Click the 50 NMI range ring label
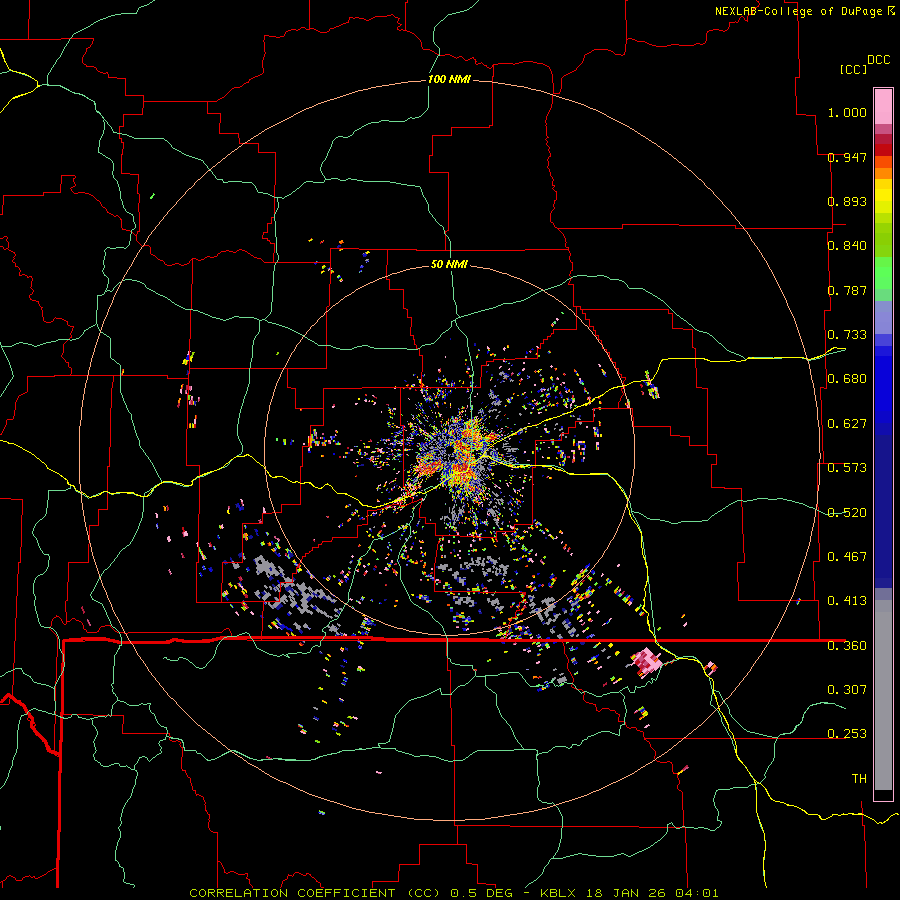Viewport: 900px width, 900px height. coord(449,264)
